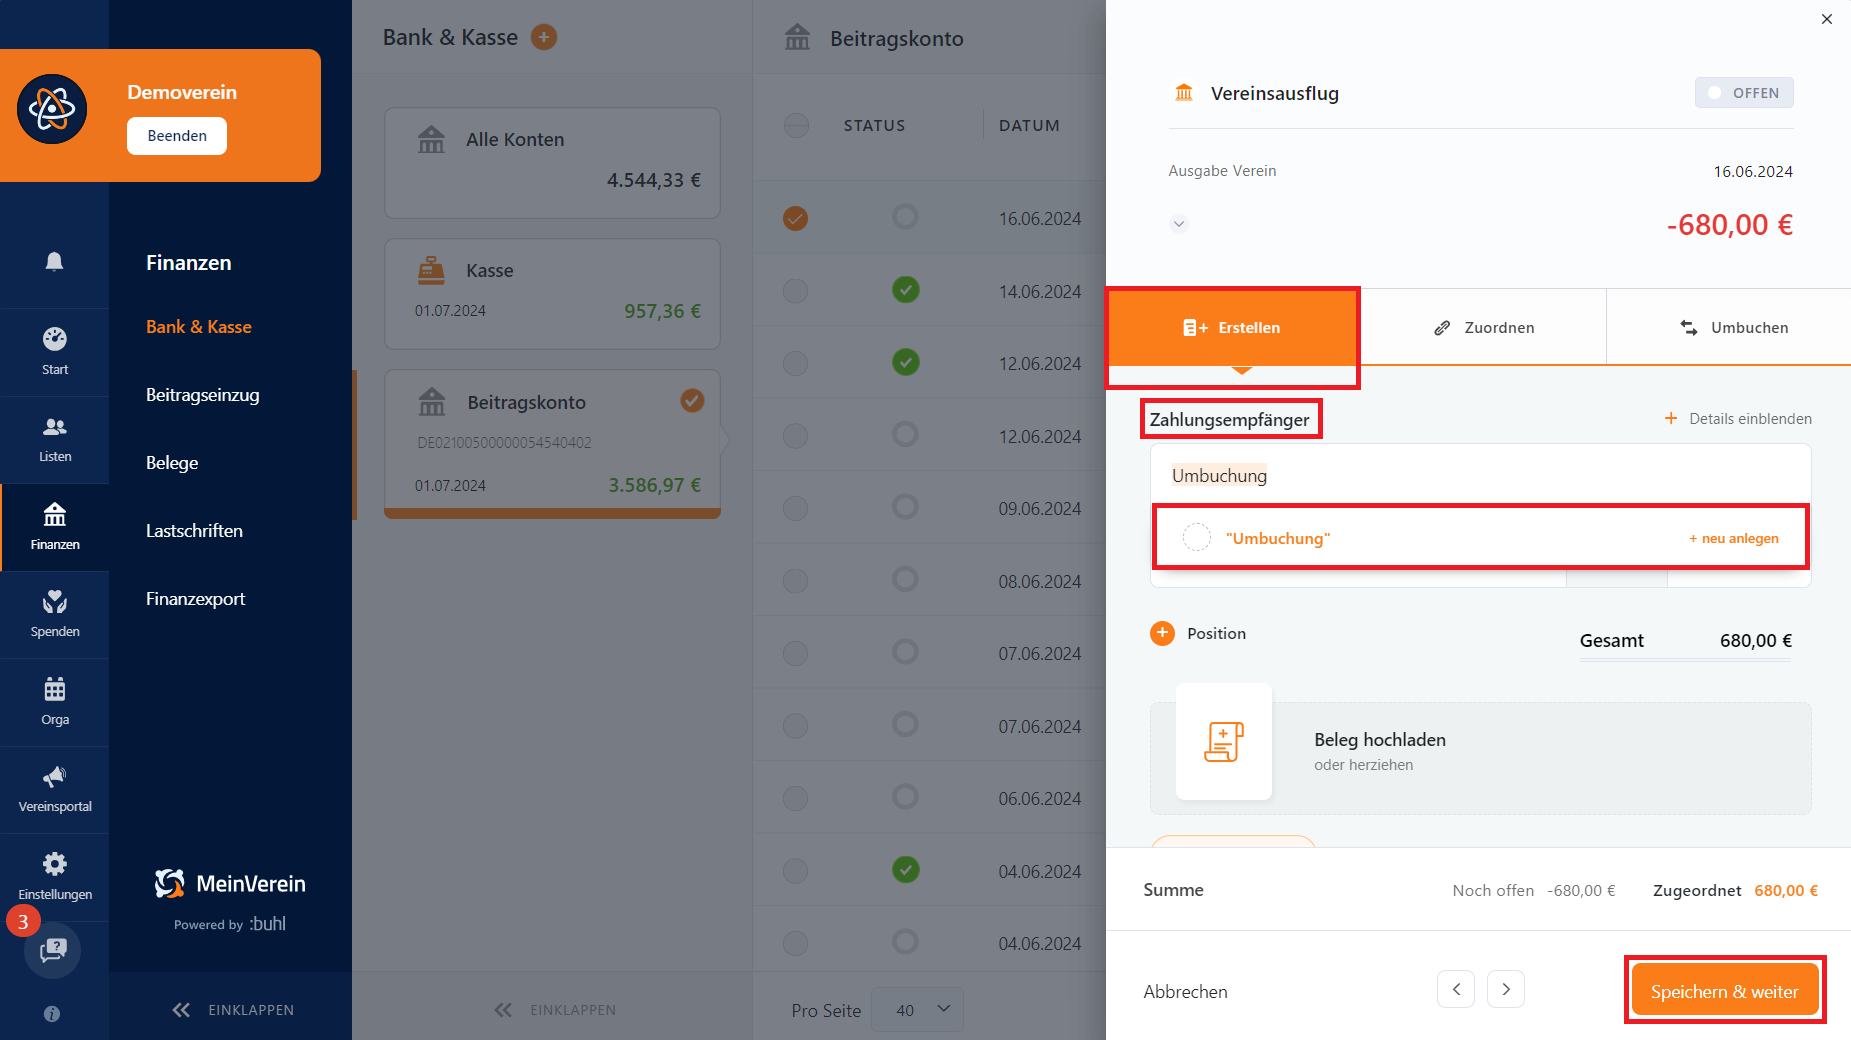Collapse account list with EINKLAPPEN
Viewport: 1851px width, 1040px height.
click(x=555, y=1010)
